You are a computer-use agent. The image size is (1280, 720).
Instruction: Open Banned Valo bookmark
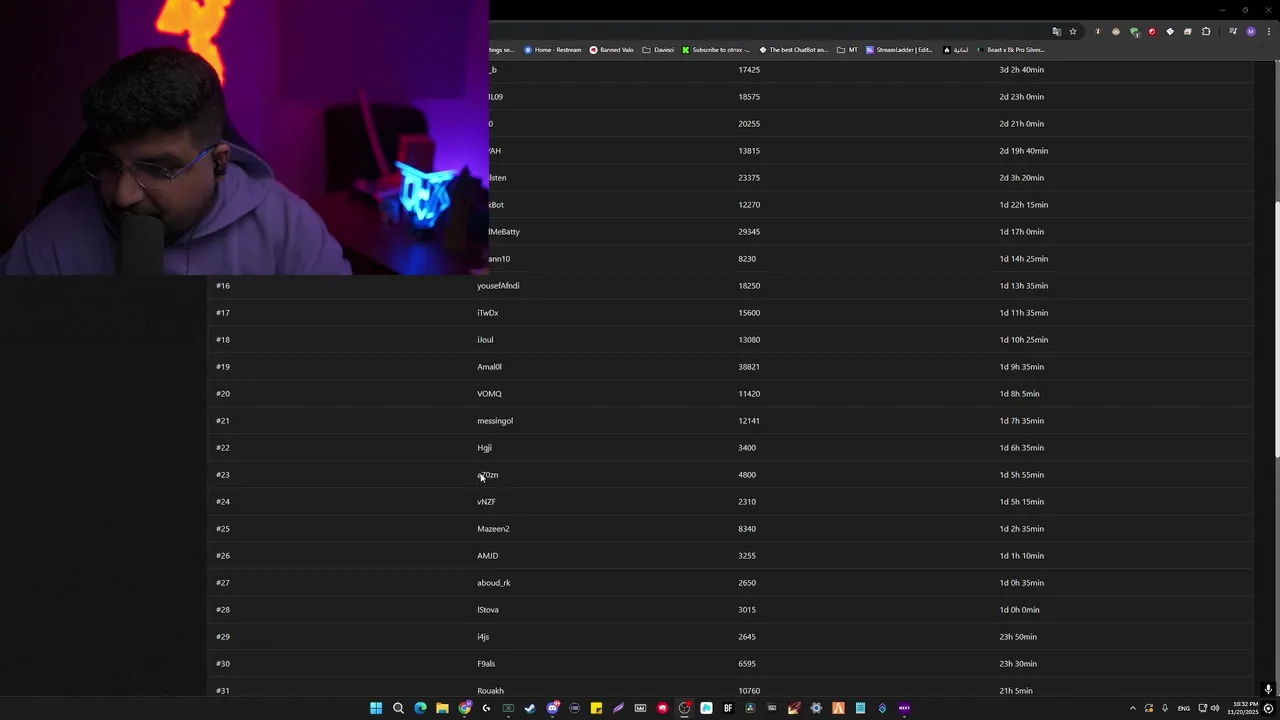611,49
